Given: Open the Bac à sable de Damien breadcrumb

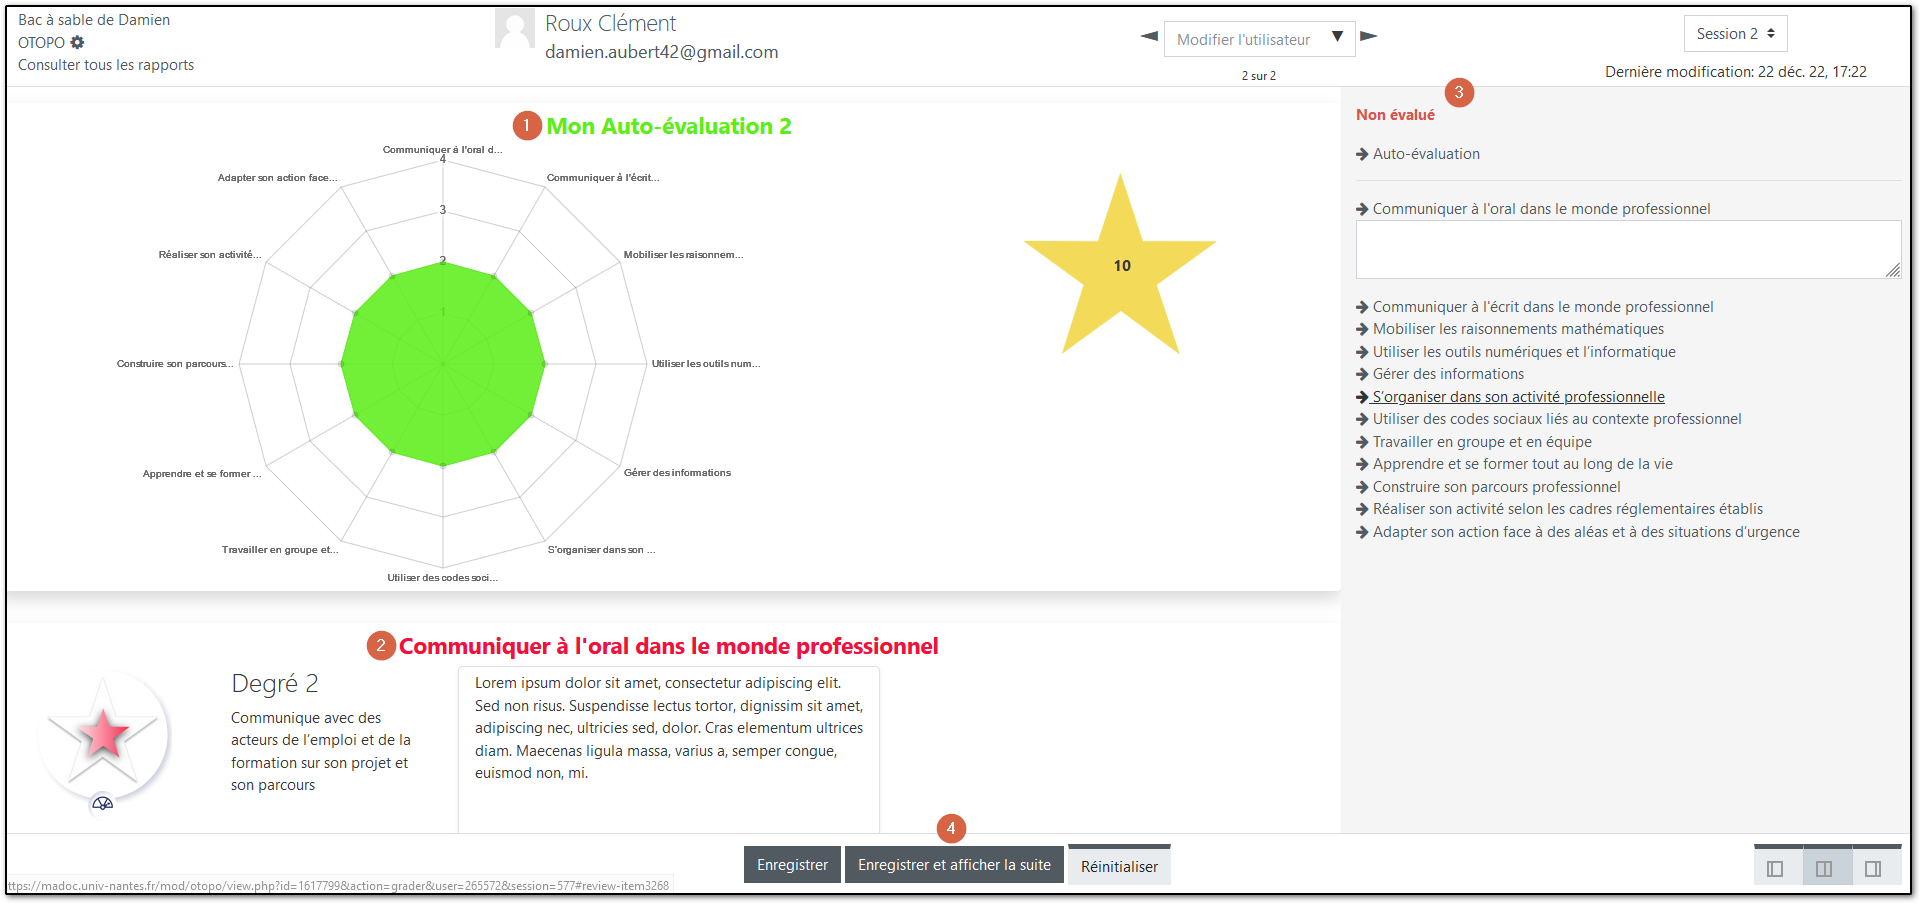Looking at the screenshot, I should tap(93, 19).
